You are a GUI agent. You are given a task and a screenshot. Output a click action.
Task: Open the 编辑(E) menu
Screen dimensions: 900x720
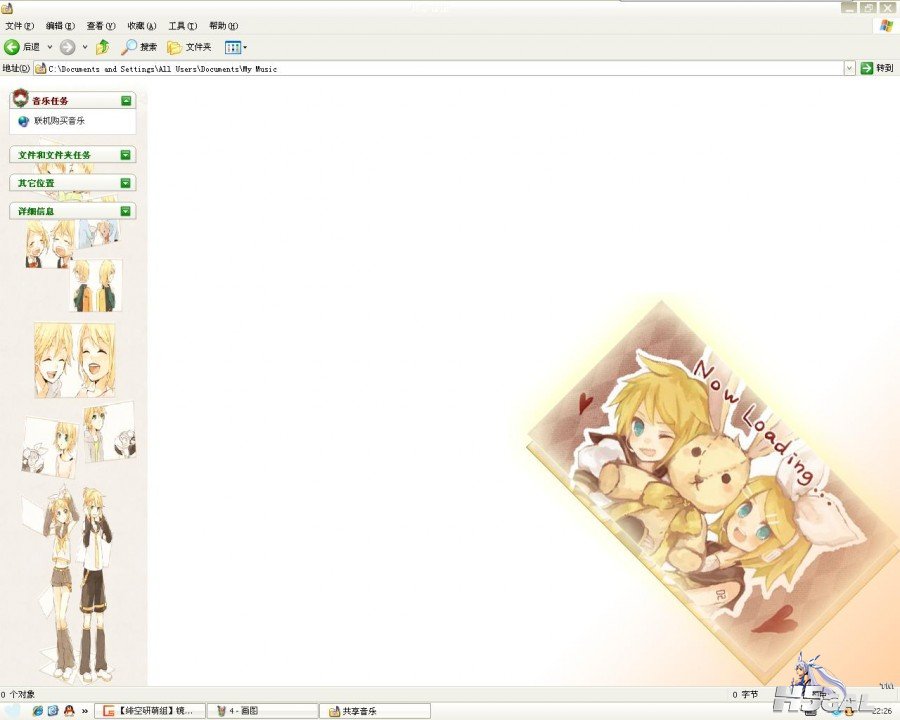coord(60,26)
